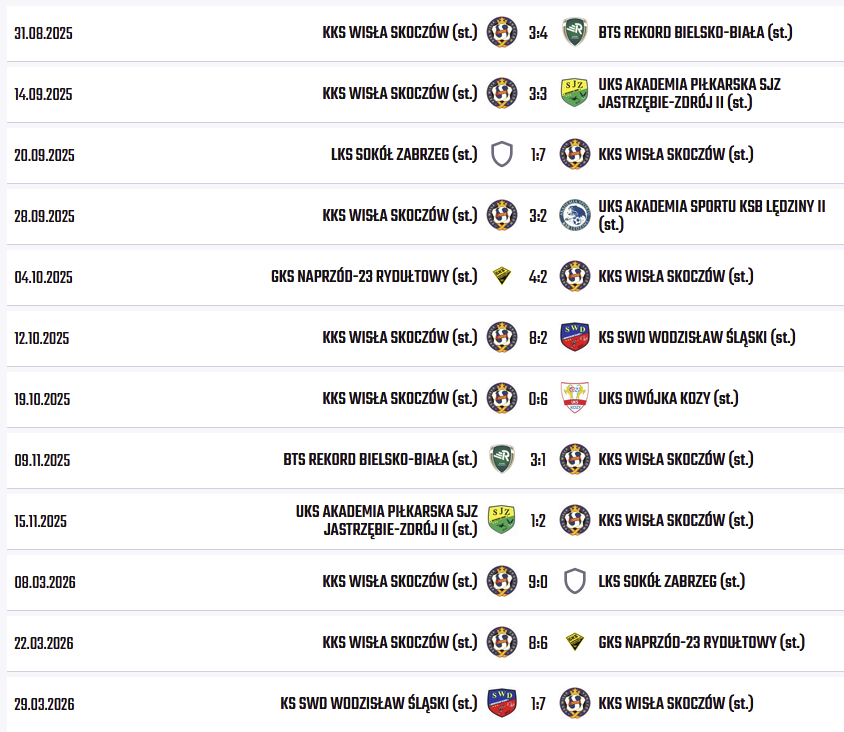Viewport: 844px width, 732px height.
Task: Select SWD Wodzisław crest in the 29.03.2026 match
Action: pyautogui.click(x=502, y=703)
